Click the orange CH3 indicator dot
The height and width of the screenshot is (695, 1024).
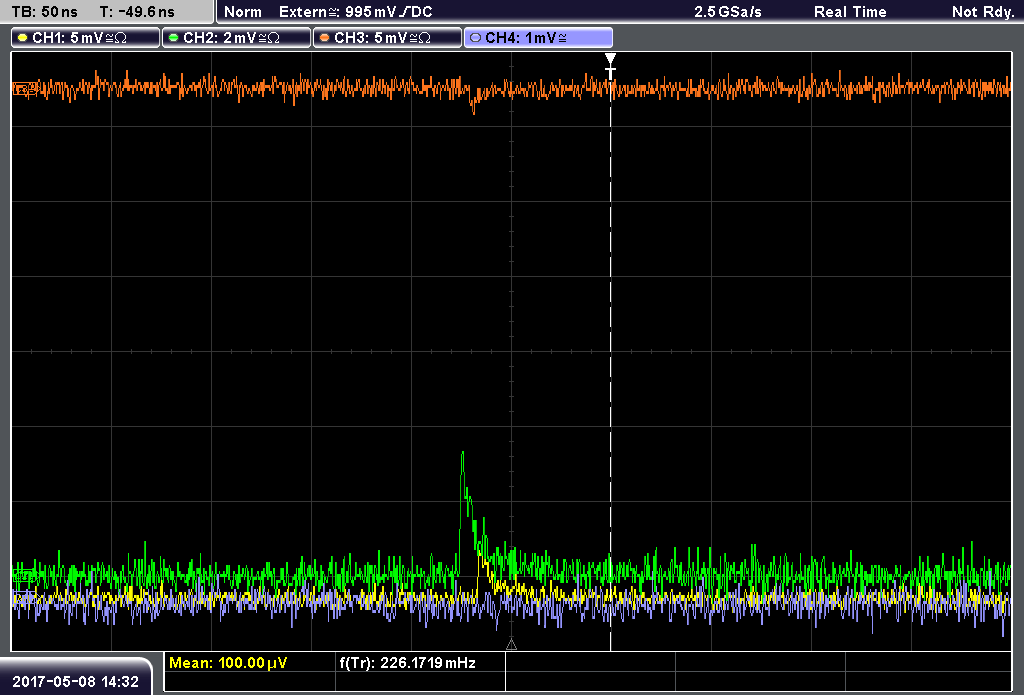click(x=324, y=38)
